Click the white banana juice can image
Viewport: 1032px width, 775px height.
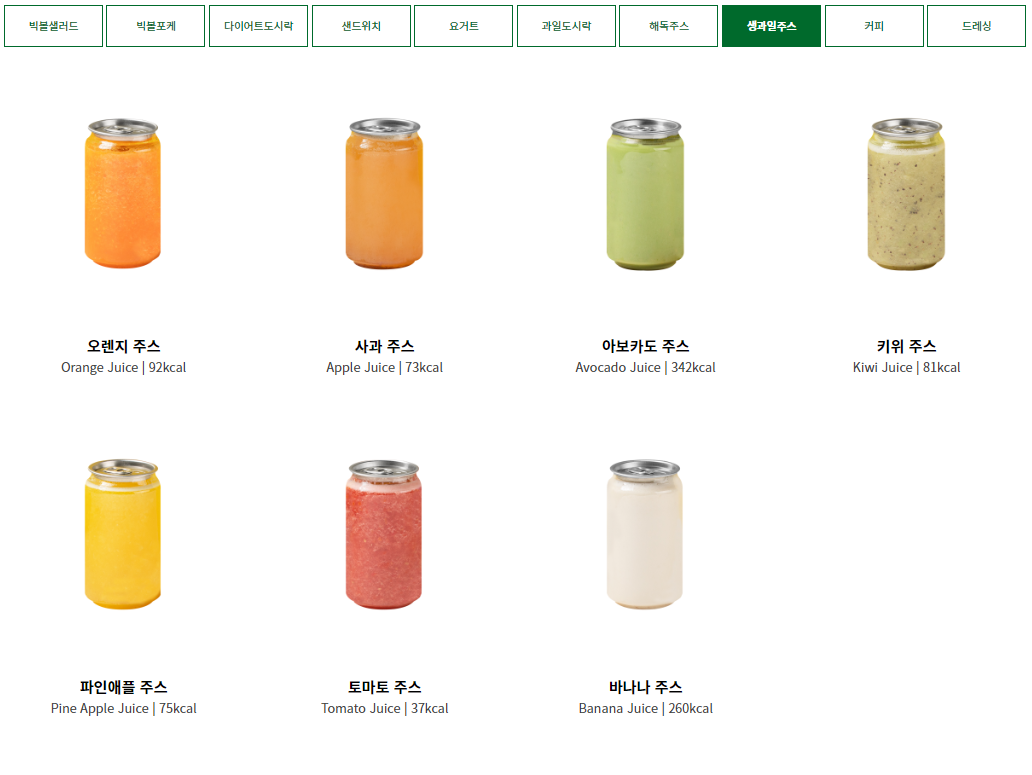coord(645,534)
